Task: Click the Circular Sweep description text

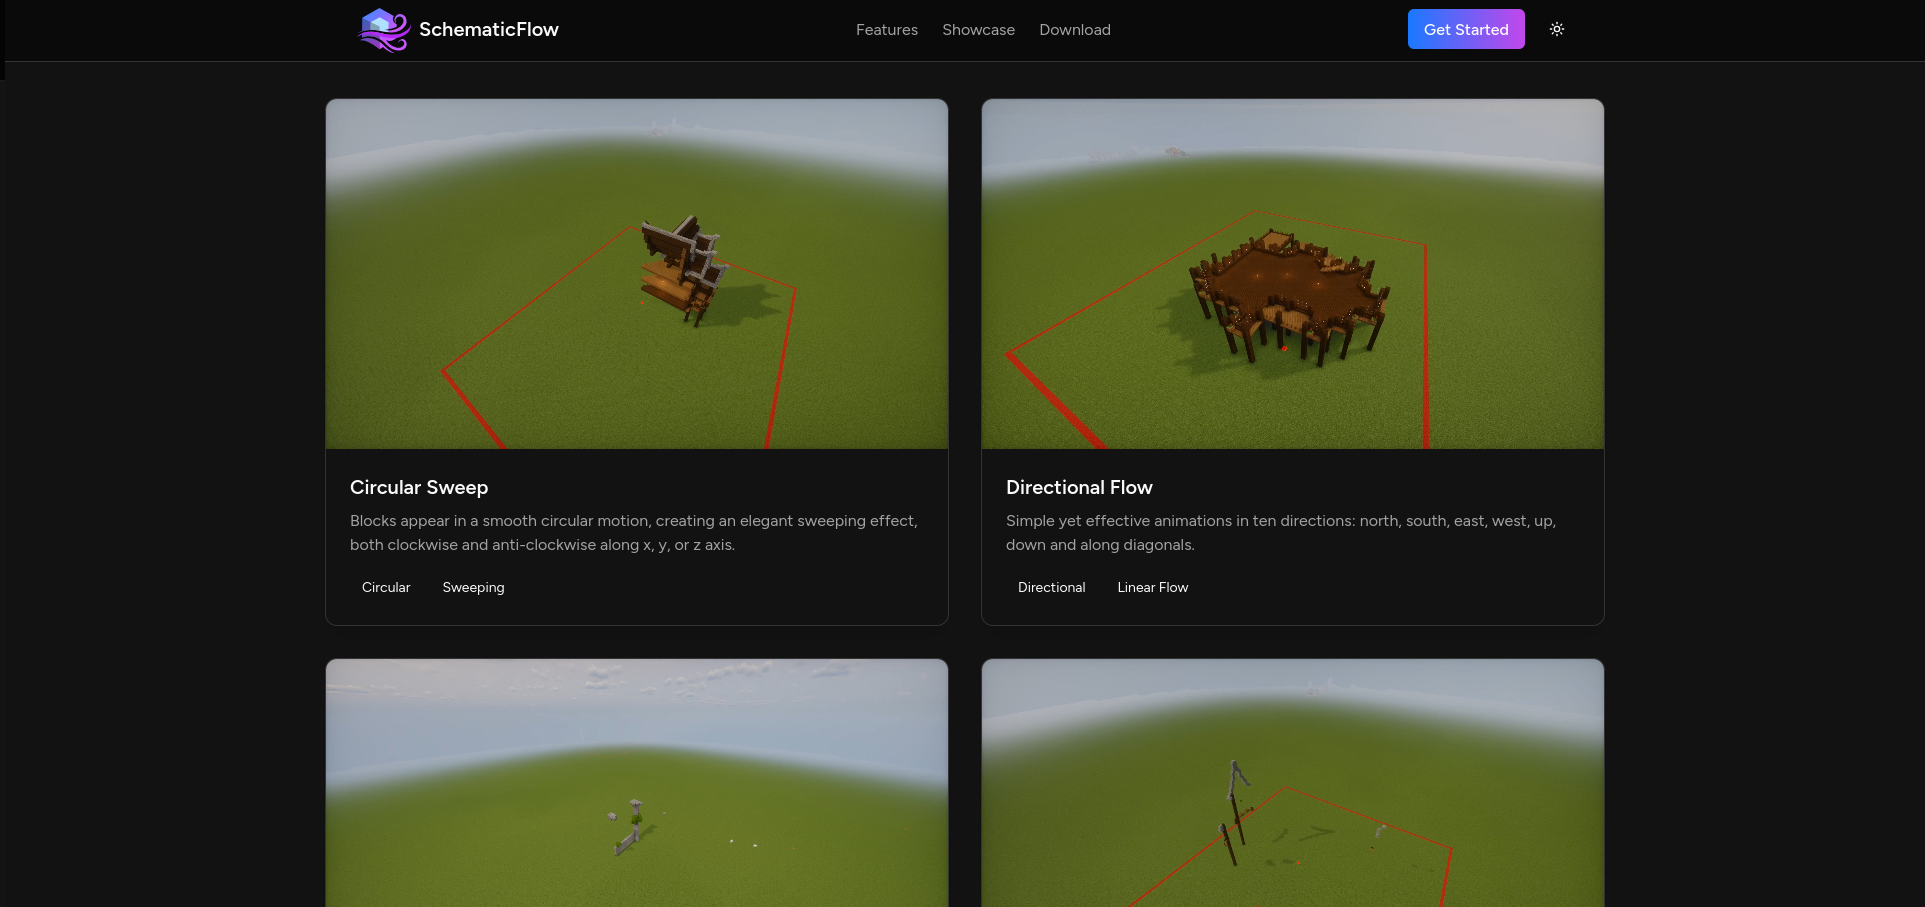Action: 633,533
